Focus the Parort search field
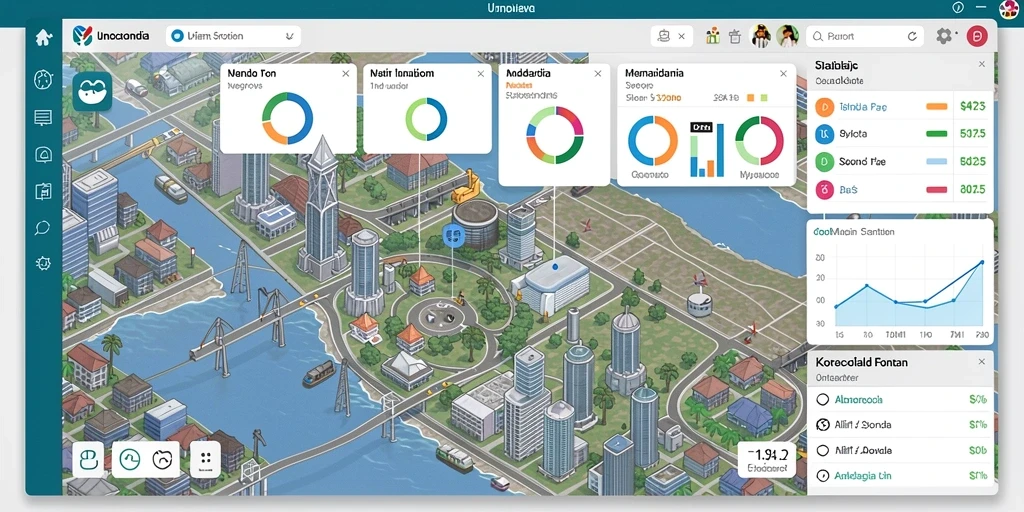This screenshot has height=512, width=1024. click(x=865, y=37)
